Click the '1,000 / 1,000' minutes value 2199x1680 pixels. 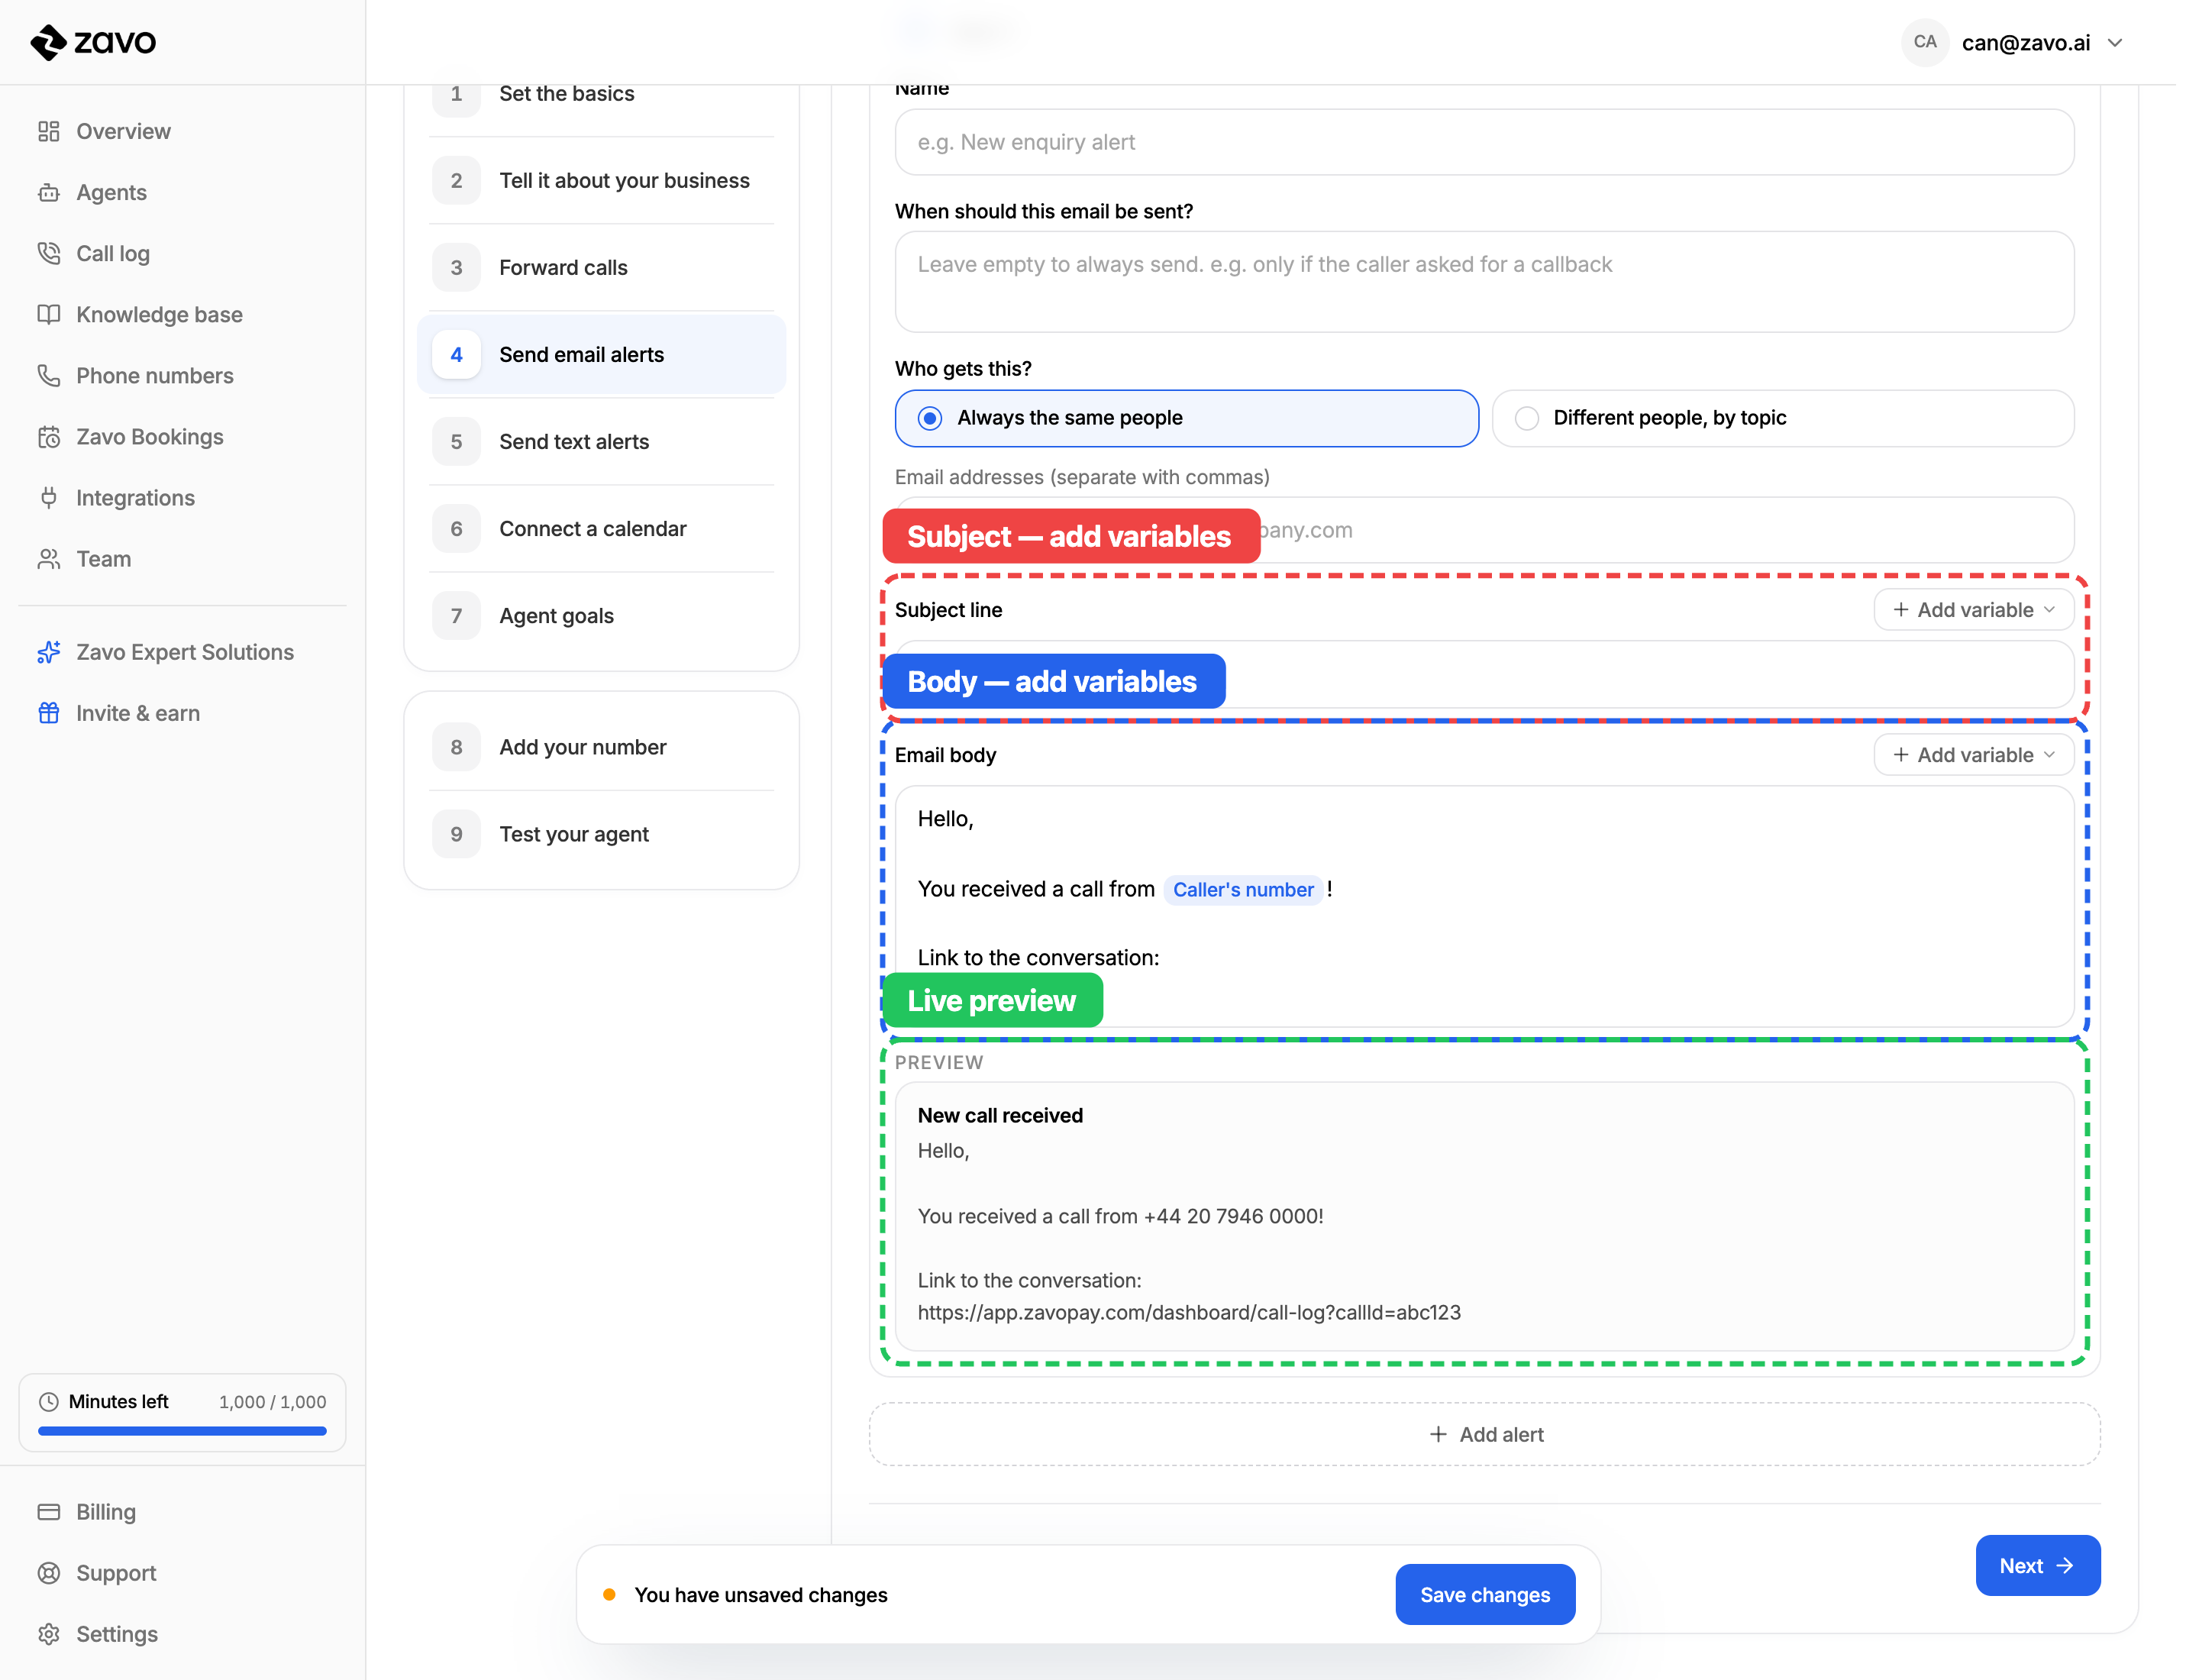(272, 1402)
